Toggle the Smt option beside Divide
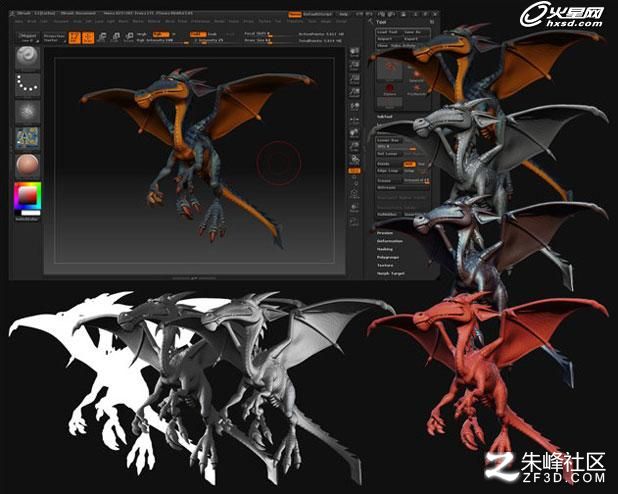618x494 pixels. click(410, 164)
